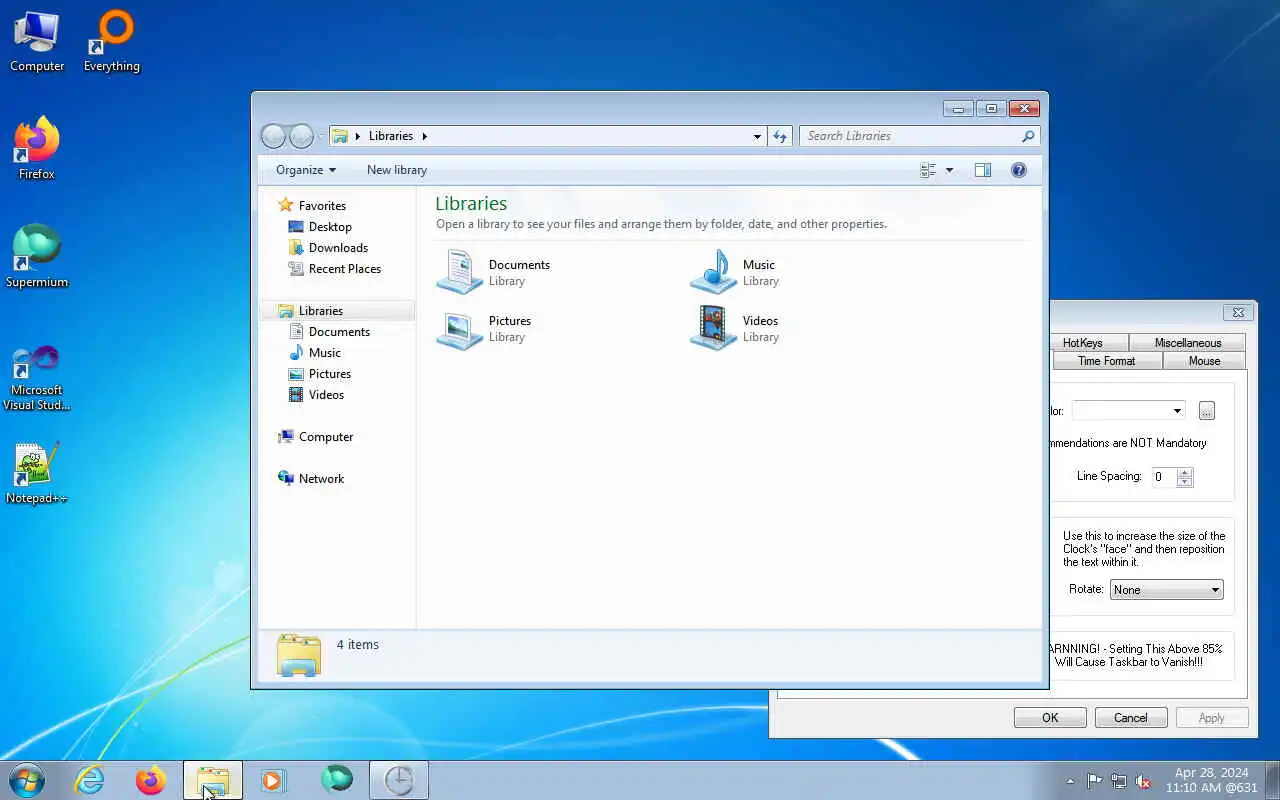Open the Microsoft Visual Studio desktop shortcut

tap(37, 378)
